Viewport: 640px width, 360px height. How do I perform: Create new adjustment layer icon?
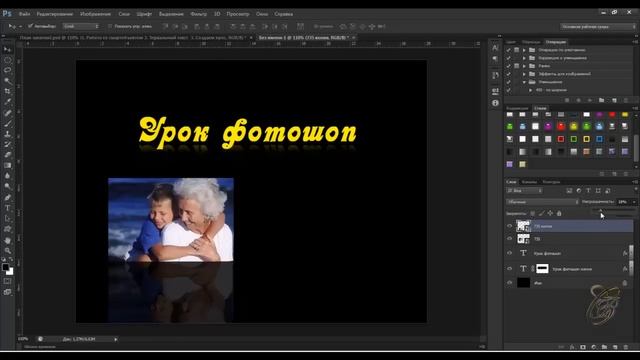(x=593, y=347)
